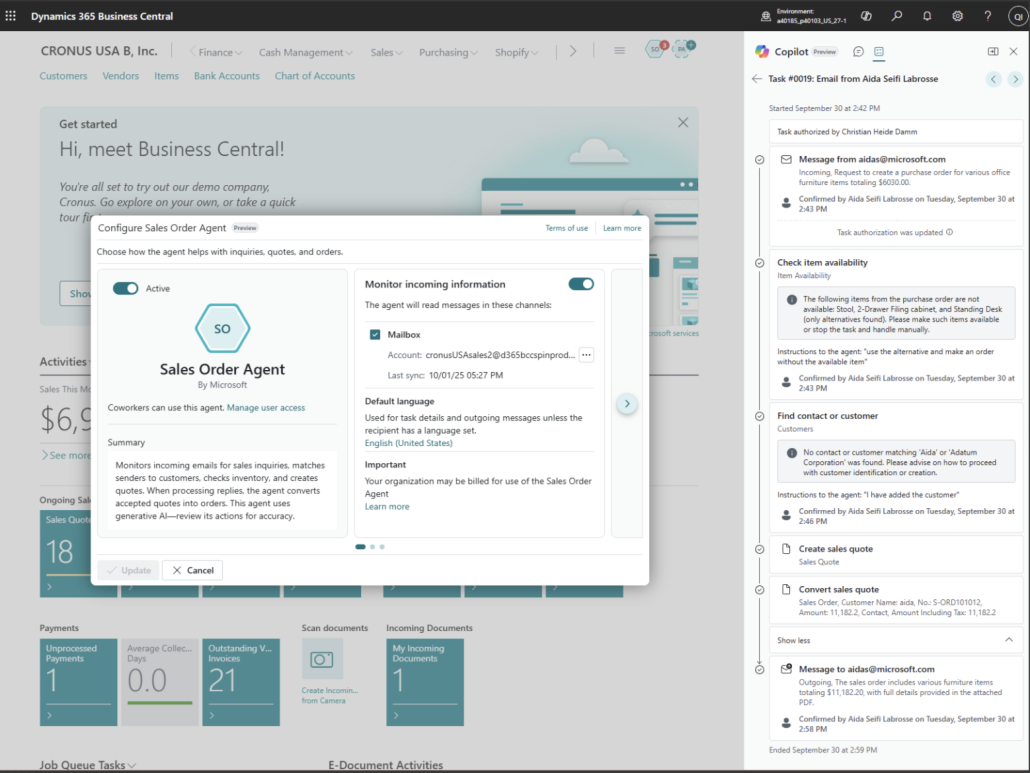Select the second page indicator dot
This screenshot has width=1030, height=773.
point(372,546)
